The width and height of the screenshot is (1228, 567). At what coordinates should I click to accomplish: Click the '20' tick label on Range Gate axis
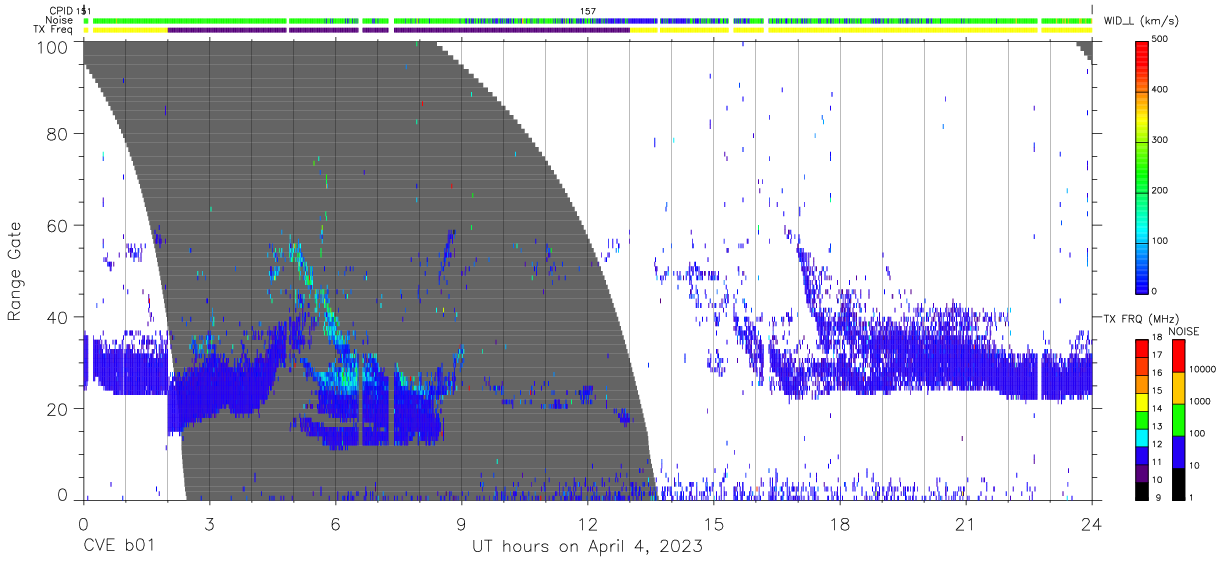(x=56, y=409)
